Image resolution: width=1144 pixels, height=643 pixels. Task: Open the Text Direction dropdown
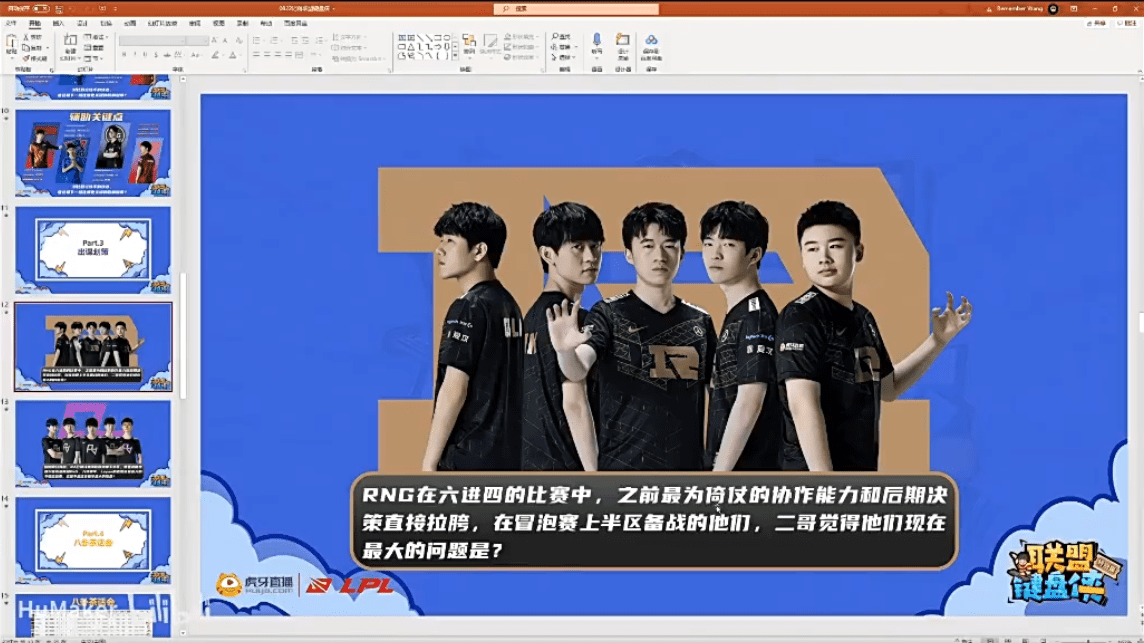349,37
